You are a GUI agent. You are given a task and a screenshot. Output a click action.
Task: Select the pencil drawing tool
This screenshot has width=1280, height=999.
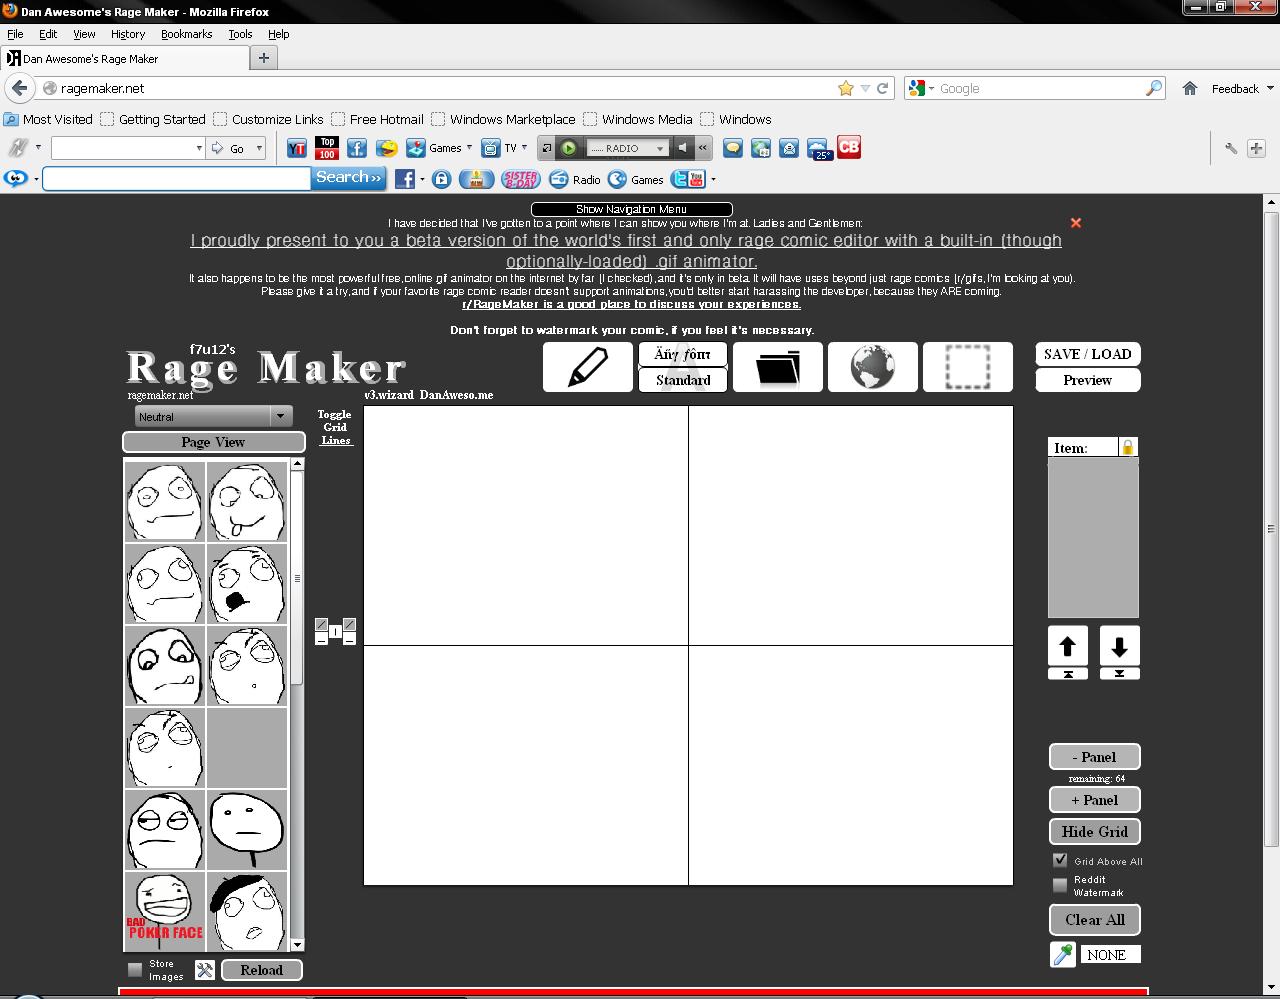pyautogui.click(x=587, y=367)
